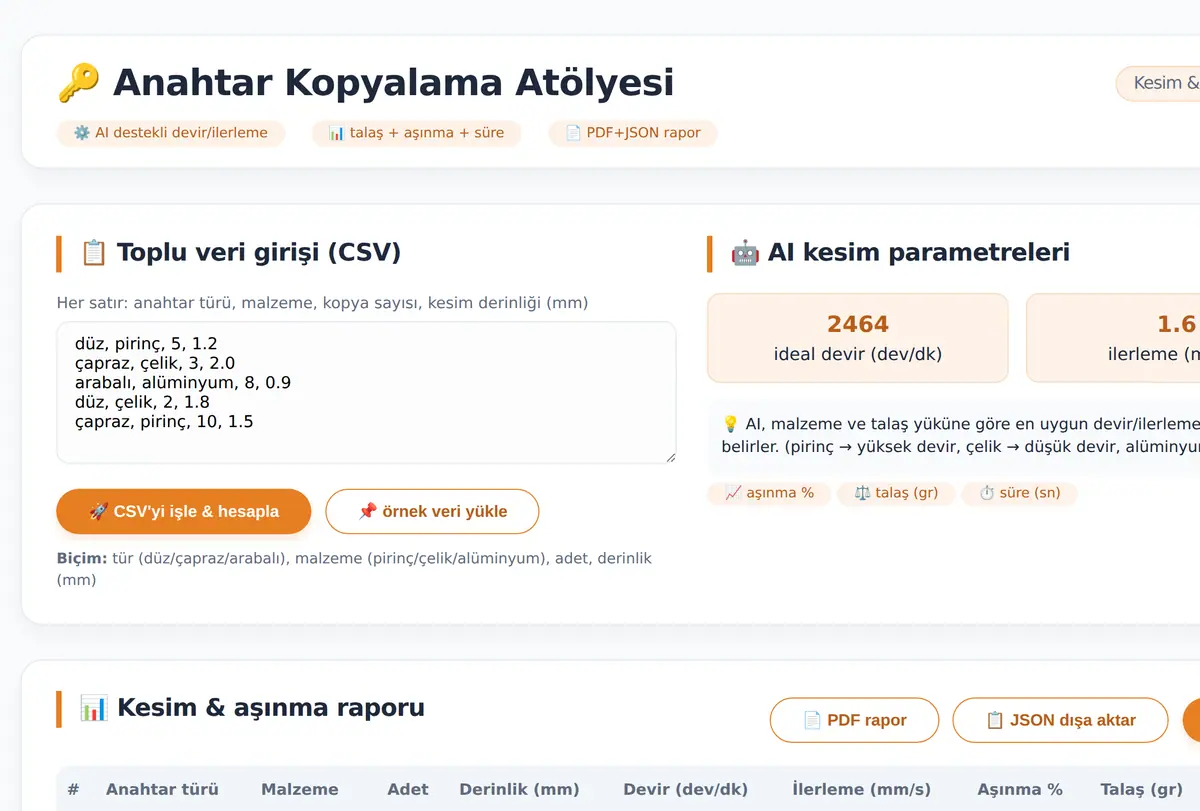Image resolution: width=1200 pixels, height=811 pixels.
Task: Click the 'İlerleme (mm/s)' column header
Action: coord(861,789)
